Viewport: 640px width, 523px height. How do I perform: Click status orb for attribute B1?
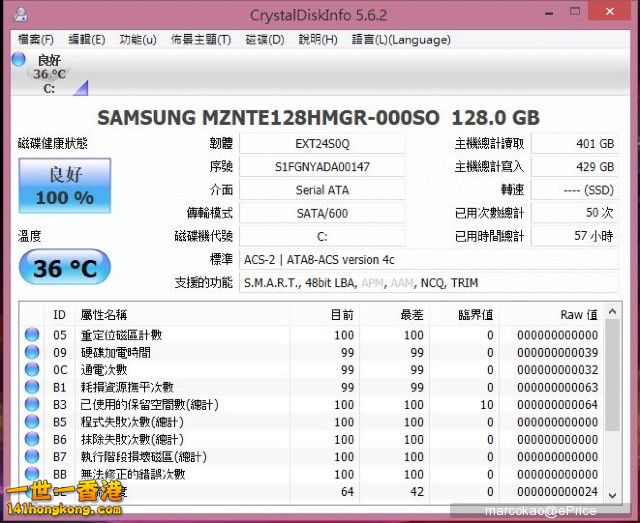click(x=32, y=387)
